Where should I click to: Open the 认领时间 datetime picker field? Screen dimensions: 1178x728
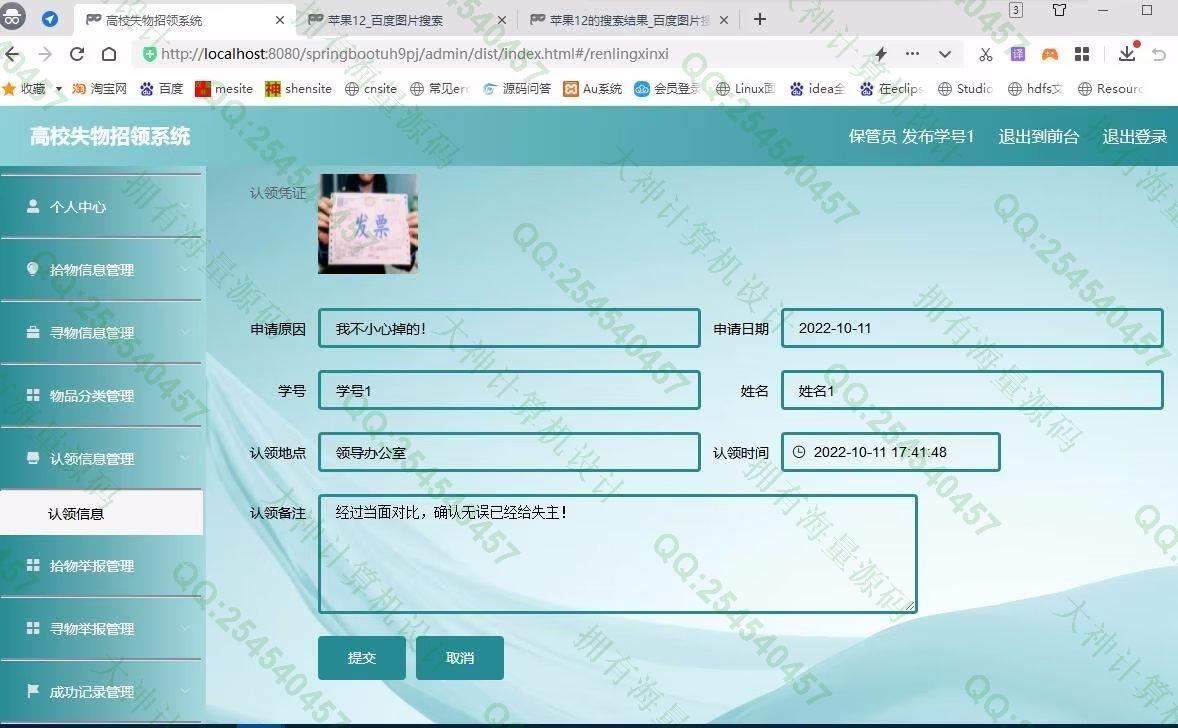[890, 452]
